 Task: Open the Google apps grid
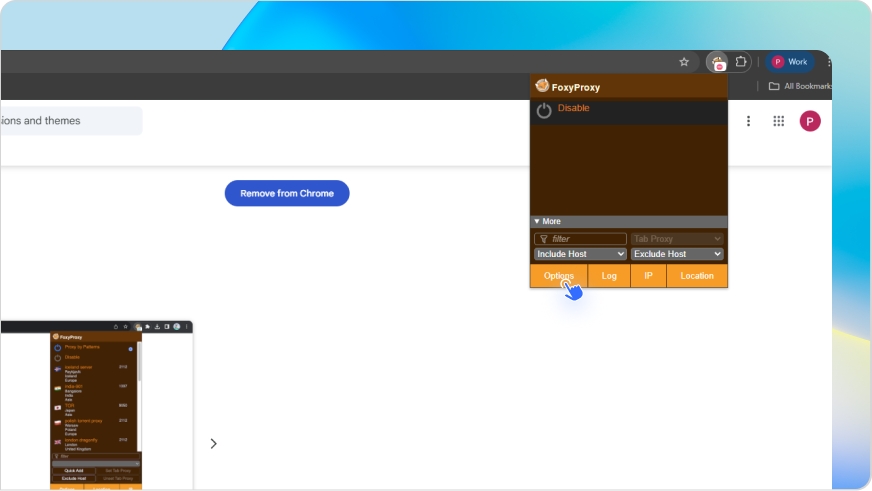pyautogui.click(x=778, y=121)
